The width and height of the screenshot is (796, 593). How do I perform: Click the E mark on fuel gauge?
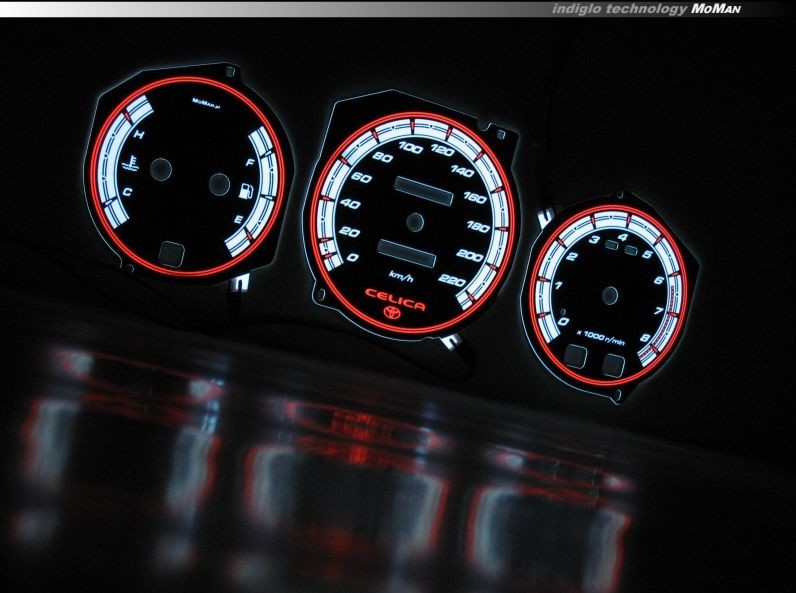point(237,219)
